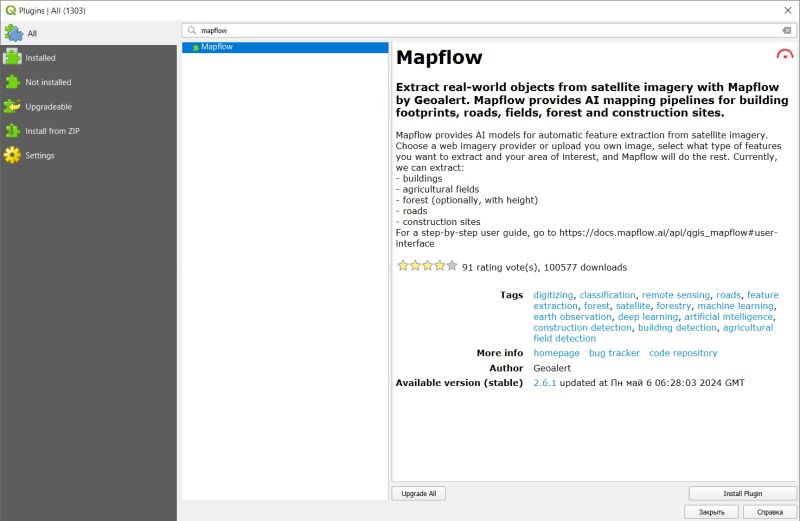Focus the plugin search field

point(489,31)
